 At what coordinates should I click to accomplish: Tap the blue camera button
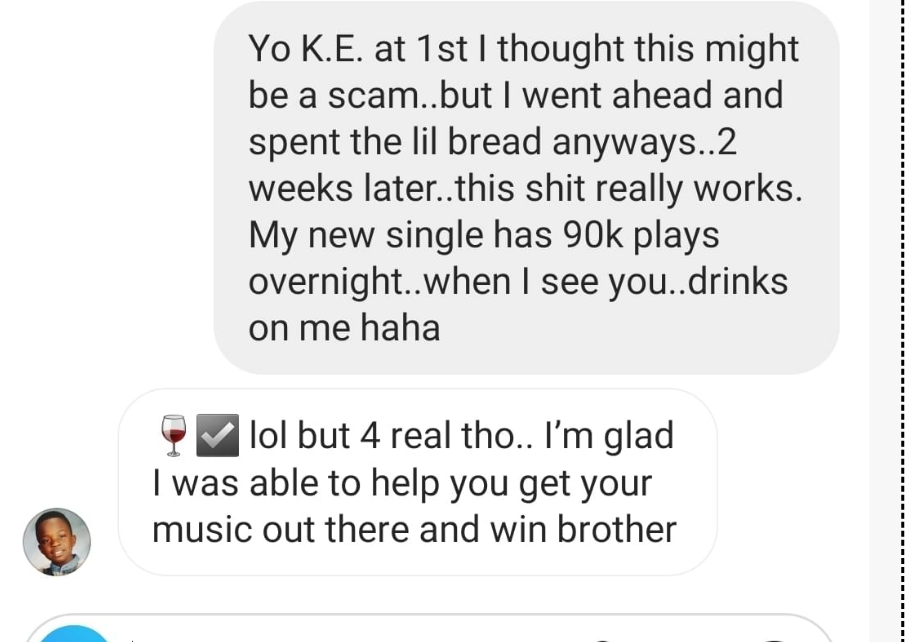pyautogui.click(x=74, y=634)
